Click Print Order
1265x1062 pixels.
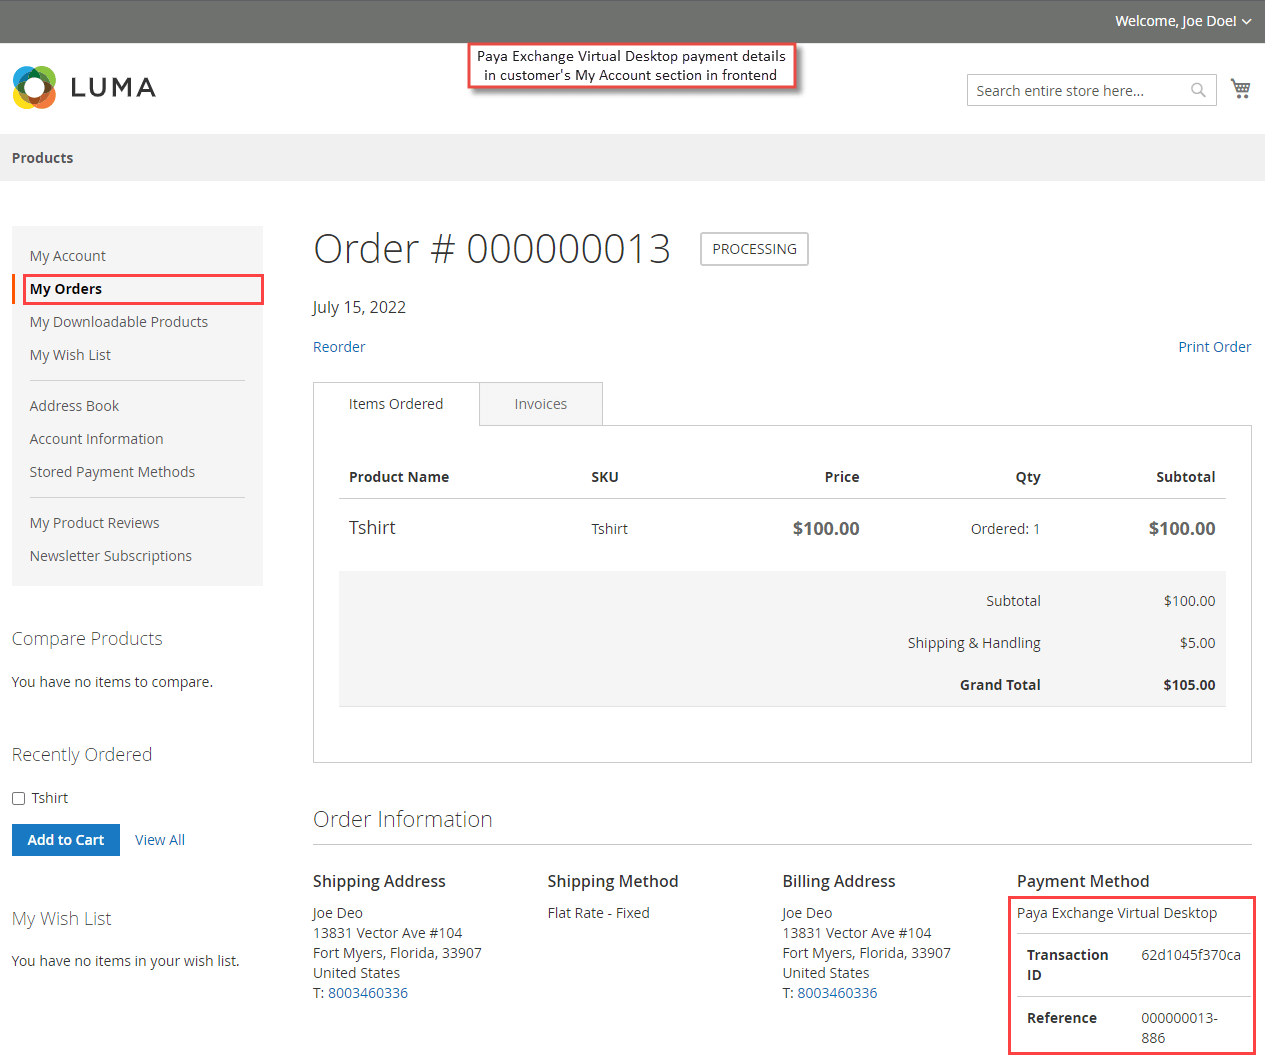coord(1214,347)
